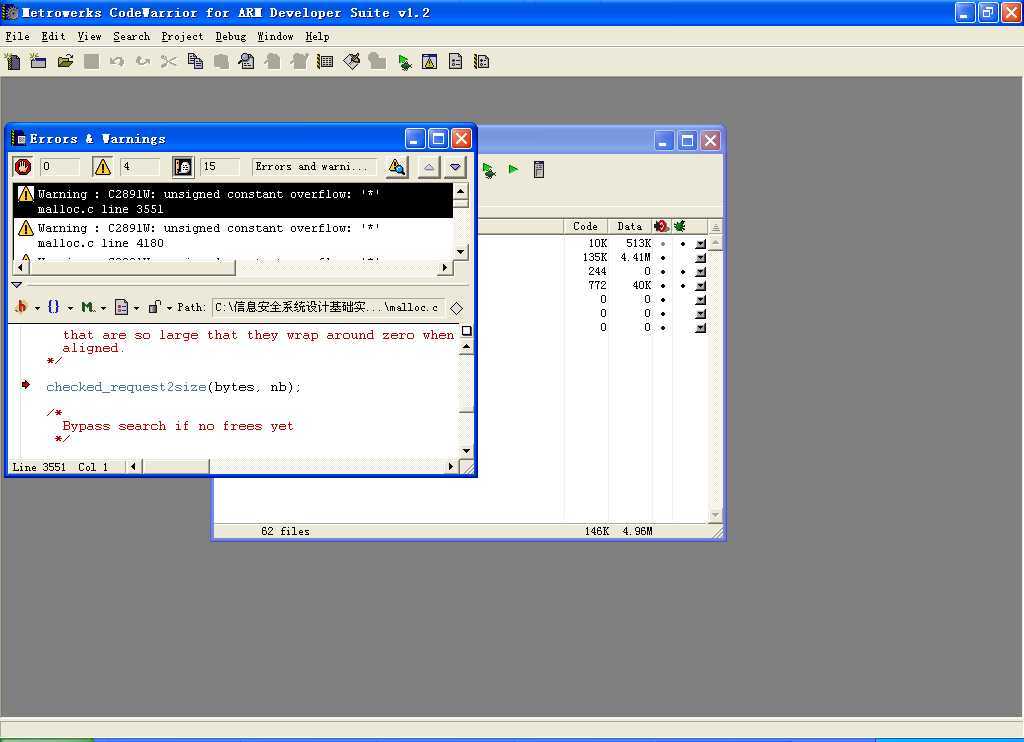Toggle debug dot for the 772 code row
This screenshot has height=742, width=1024.
663,285
